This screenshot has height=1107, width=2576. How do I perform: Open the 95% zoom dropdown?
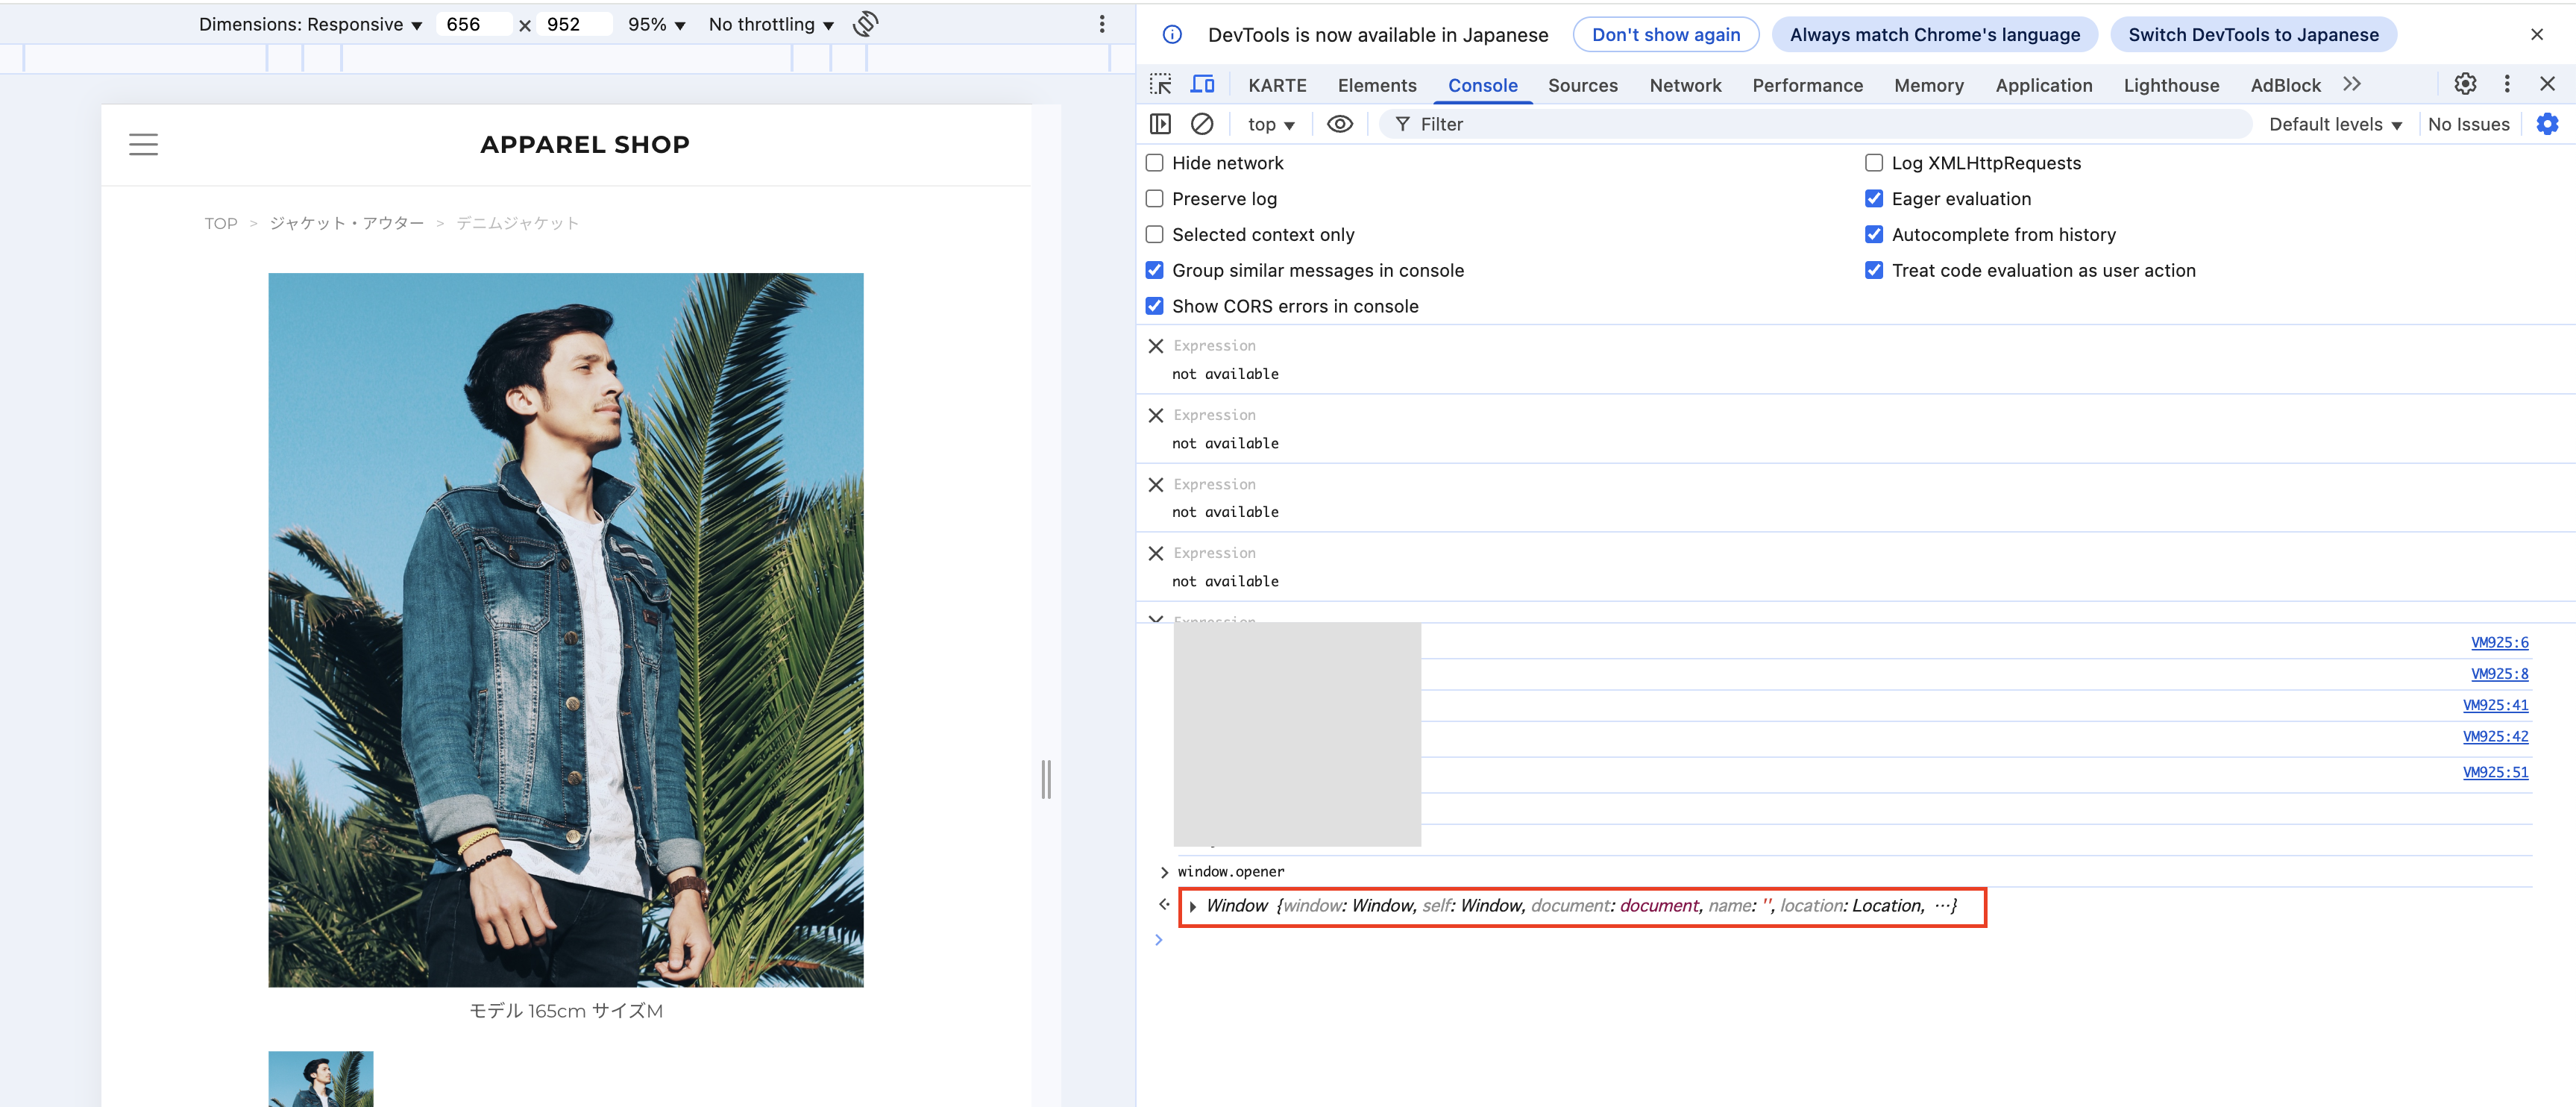tap(656, 24)
